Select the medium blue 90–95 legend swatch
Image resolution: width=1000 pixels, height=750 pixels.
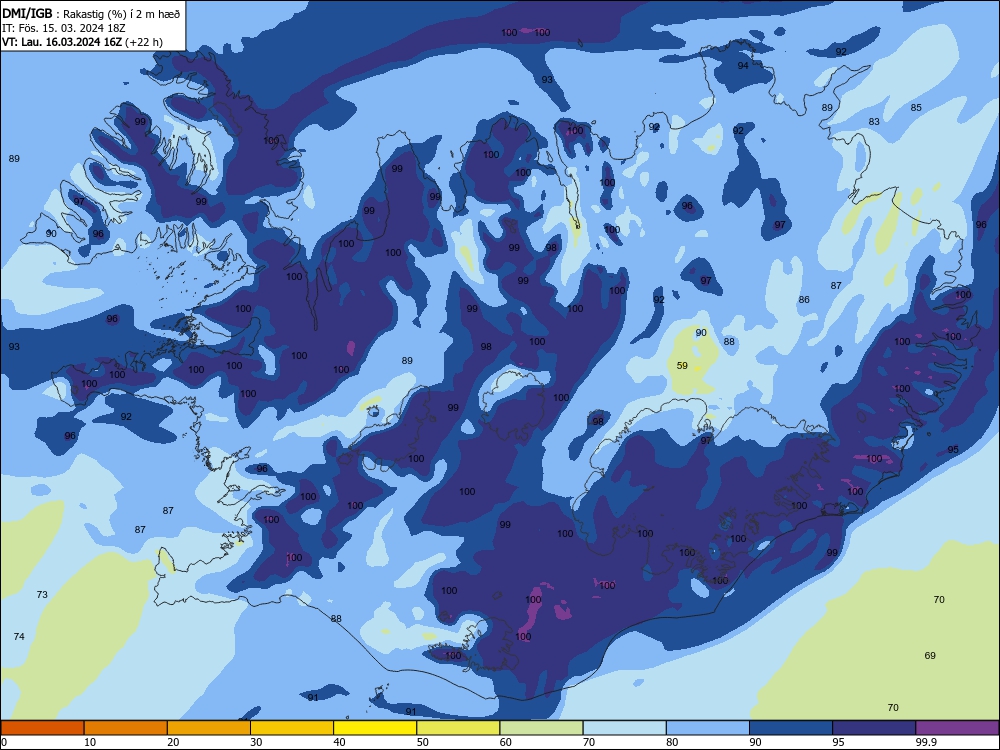point(791,728)
